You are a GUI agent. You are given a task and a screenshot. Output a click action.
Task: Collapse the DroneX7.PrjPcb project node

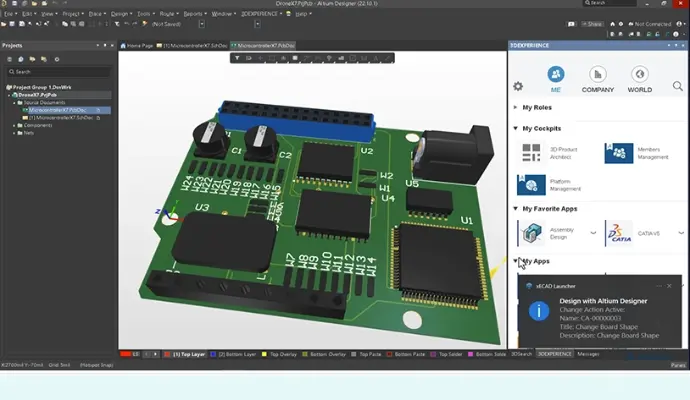click(x=9, y=95)
